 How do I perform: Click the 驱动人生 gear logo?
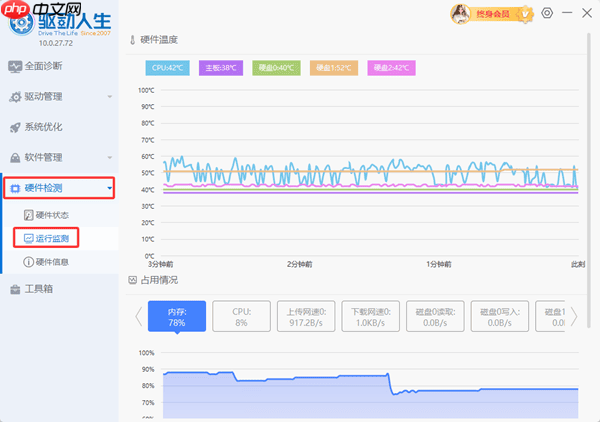coord(21,24)
